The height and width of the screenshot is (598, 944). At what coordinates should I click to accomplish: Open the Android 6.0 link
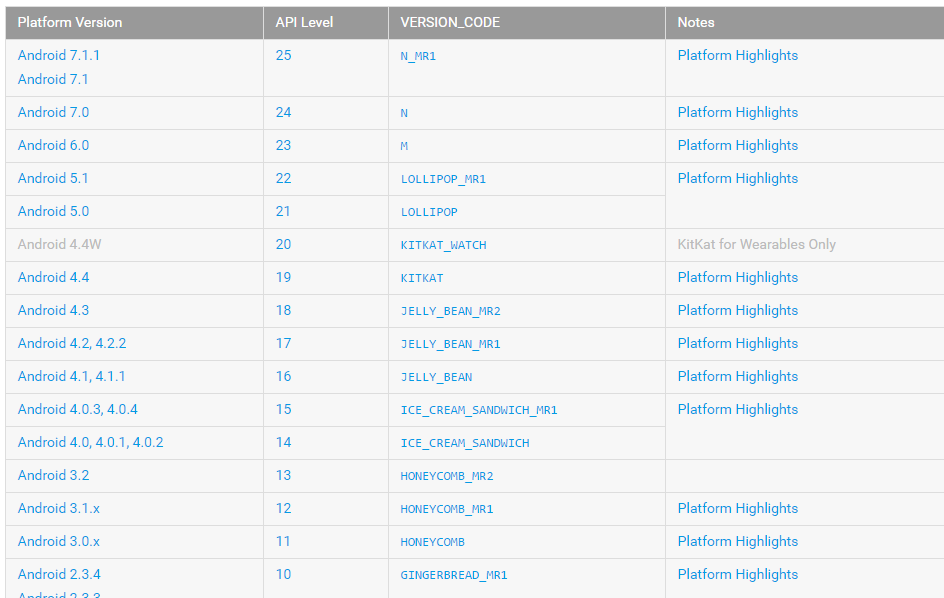point(54,146)
